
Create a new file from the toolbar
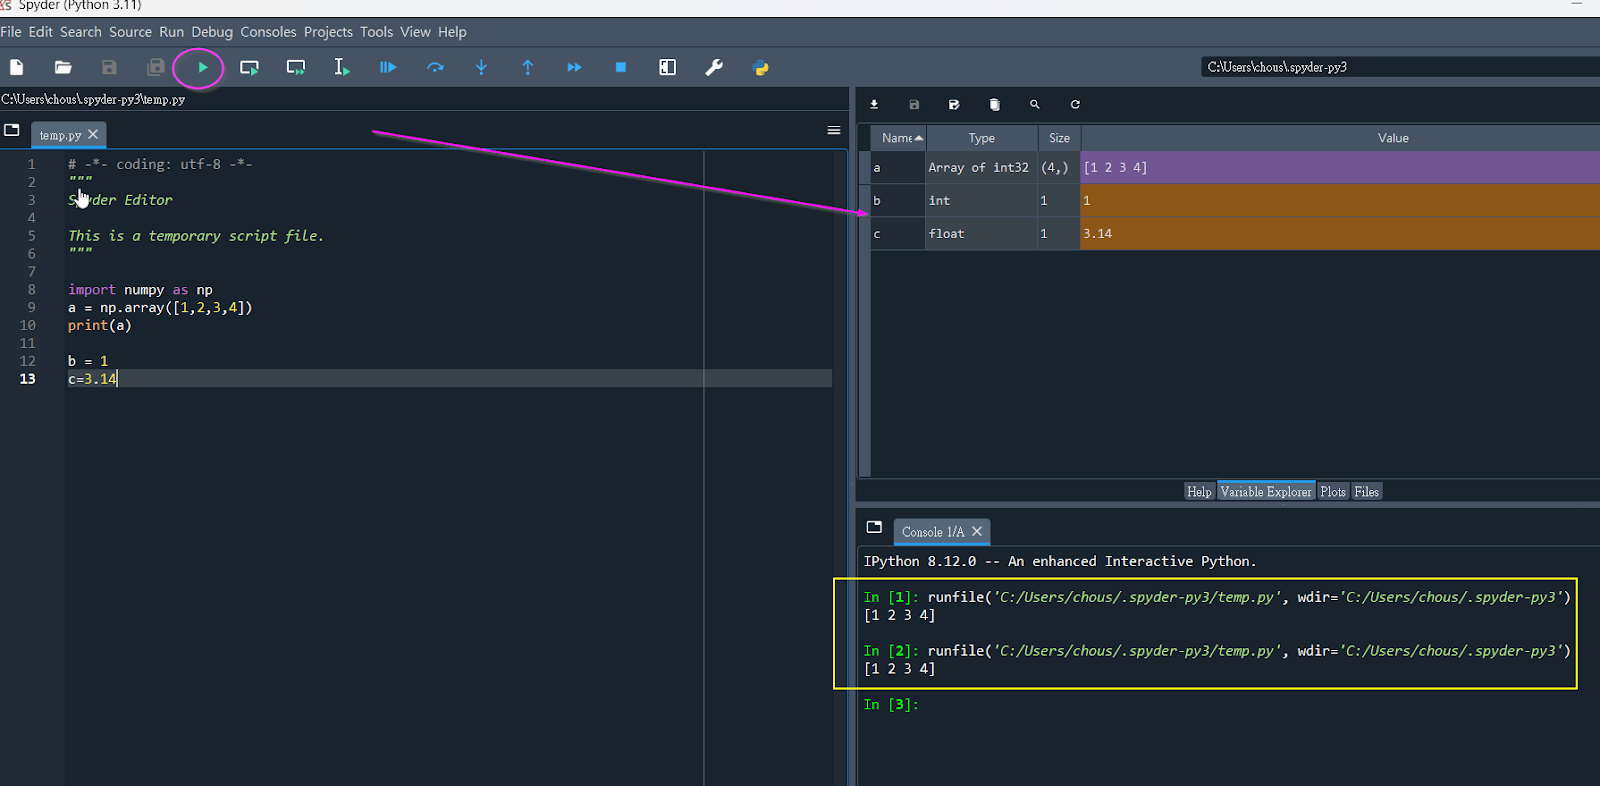(x=17, y=68)
